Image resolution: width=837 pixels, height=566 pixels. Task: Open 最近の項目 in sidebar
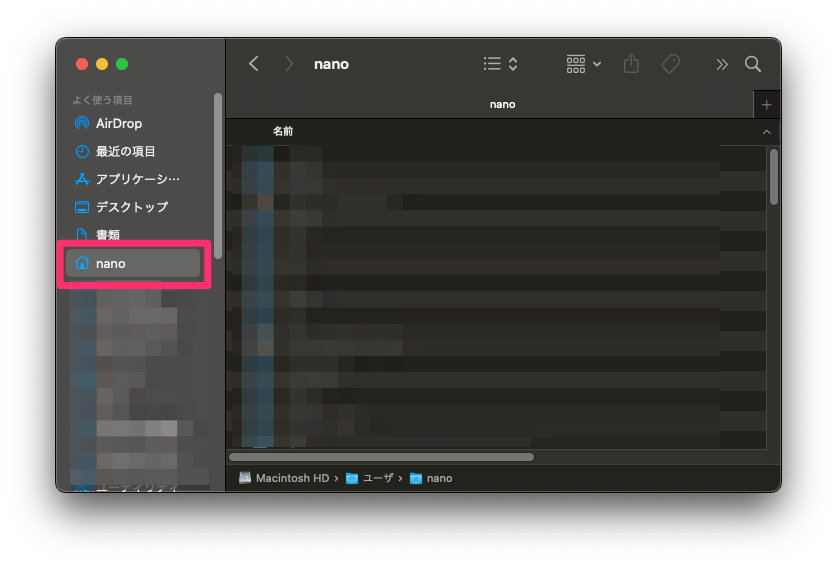(125, 151)
